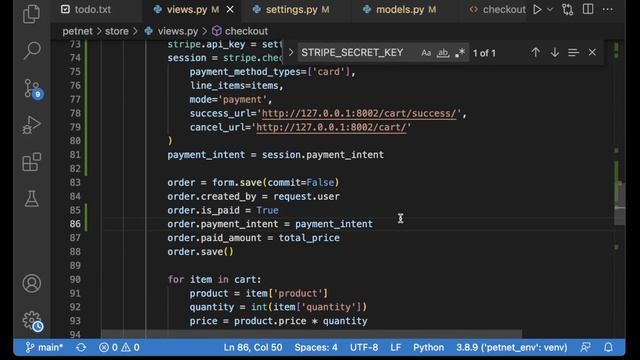This screenshot has height=360, width=640.
Task: Open Source Control view with 9 changes
Action: pos(31,88)
